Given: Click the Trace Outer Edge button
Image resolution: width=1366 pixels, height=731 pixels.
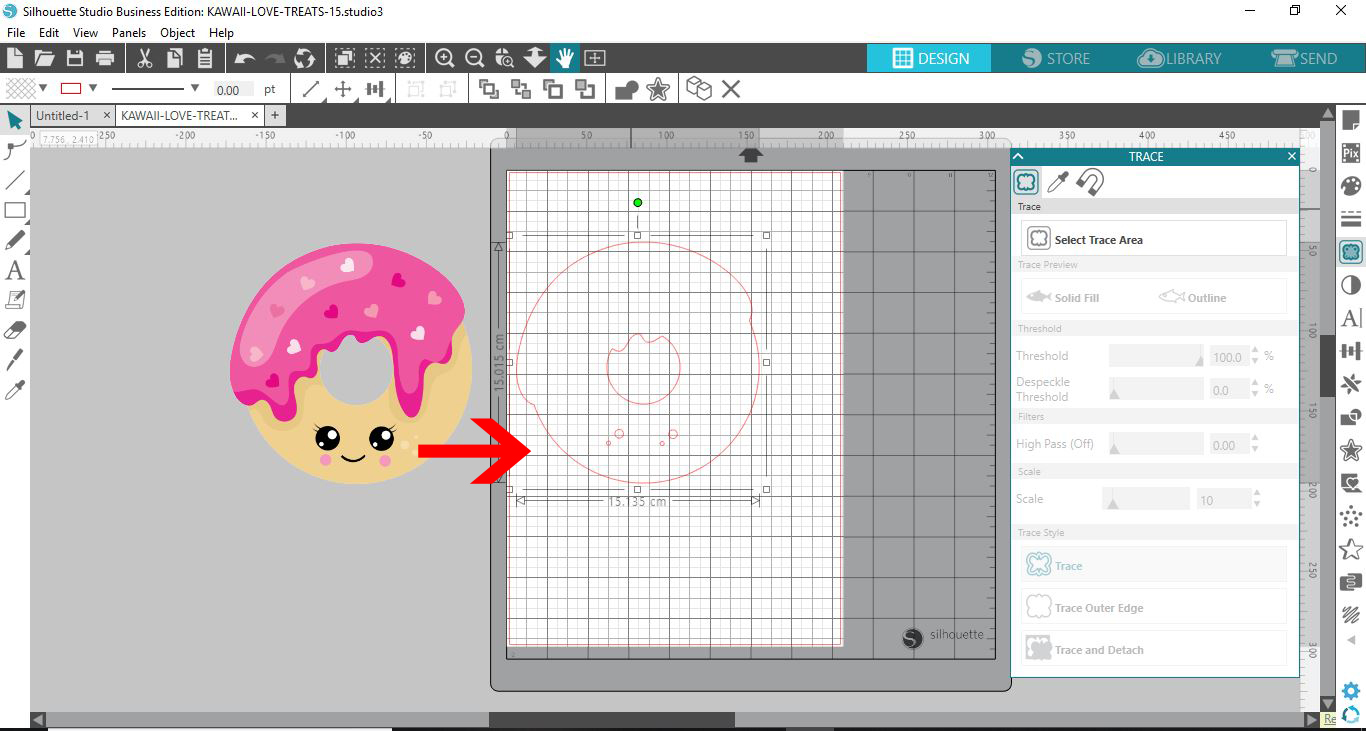Looking at the screenshot, I should (x=1154, y=607).
